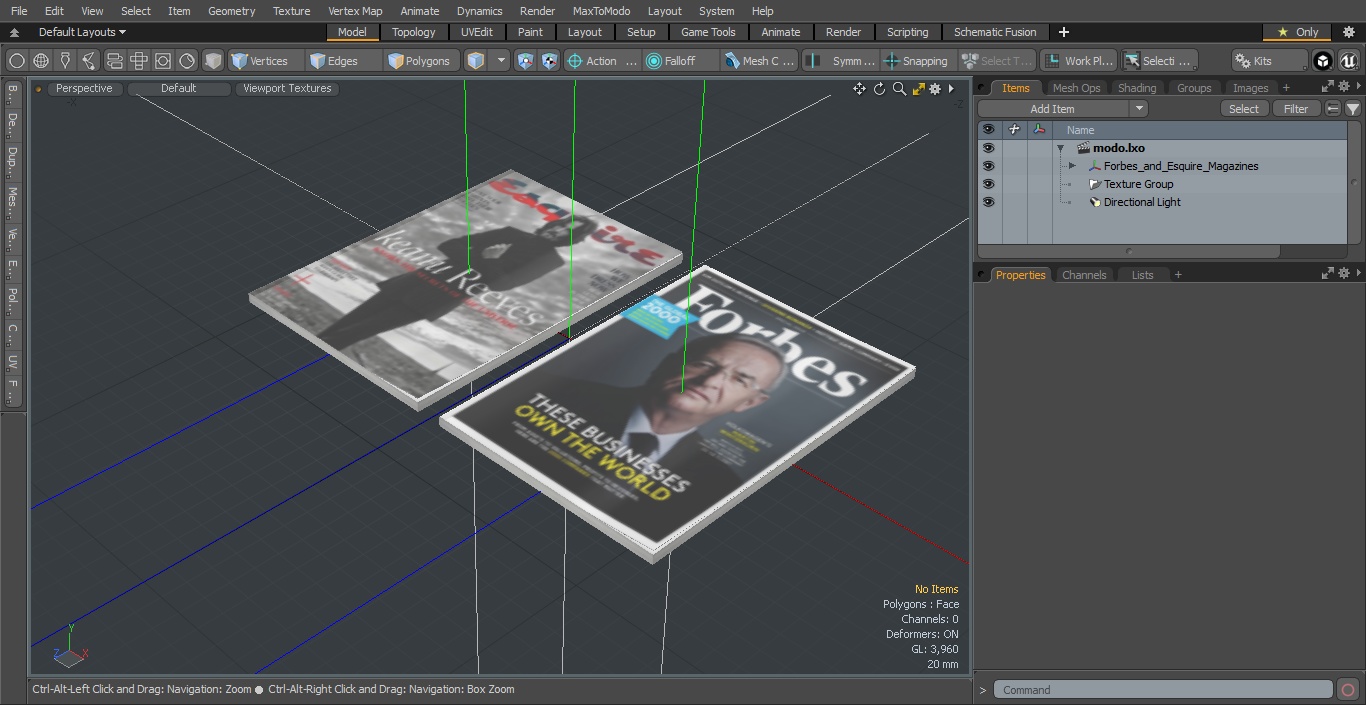Open layout settings gear at top right
The width and height of the screenshot is (1366, 705).
(x=1348, y=32)
